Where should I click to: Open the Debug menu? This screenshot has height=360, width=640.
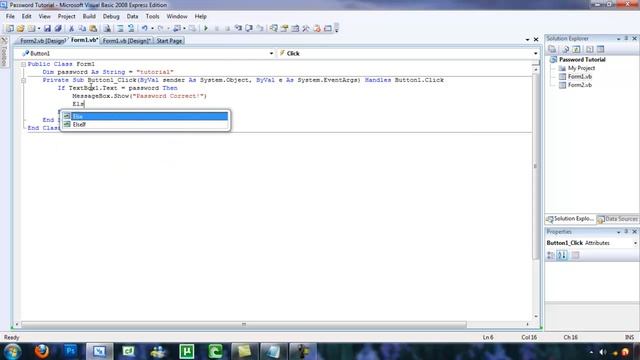111,16
